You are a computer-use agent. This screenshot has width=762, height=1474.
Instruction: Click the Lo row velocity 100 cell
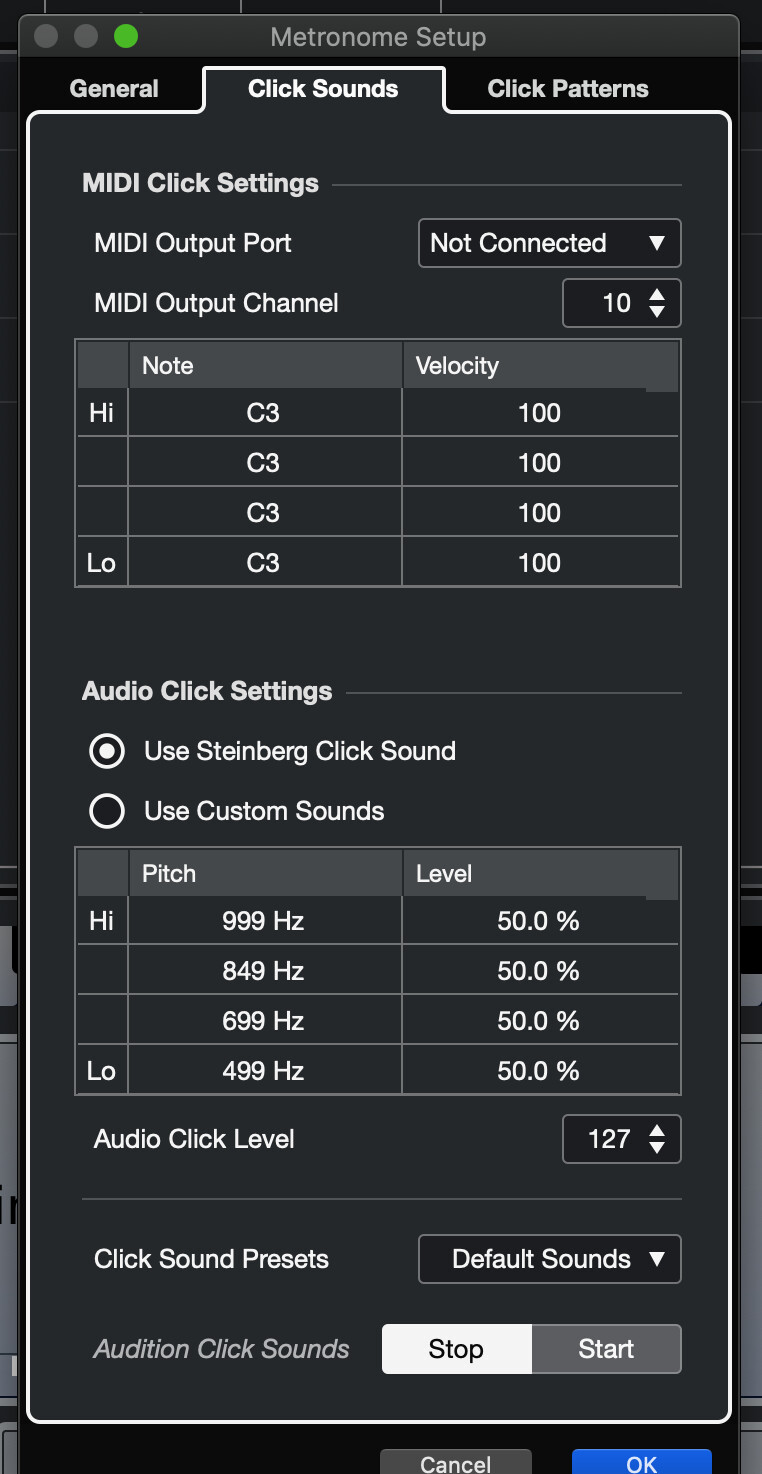(540, 563)
